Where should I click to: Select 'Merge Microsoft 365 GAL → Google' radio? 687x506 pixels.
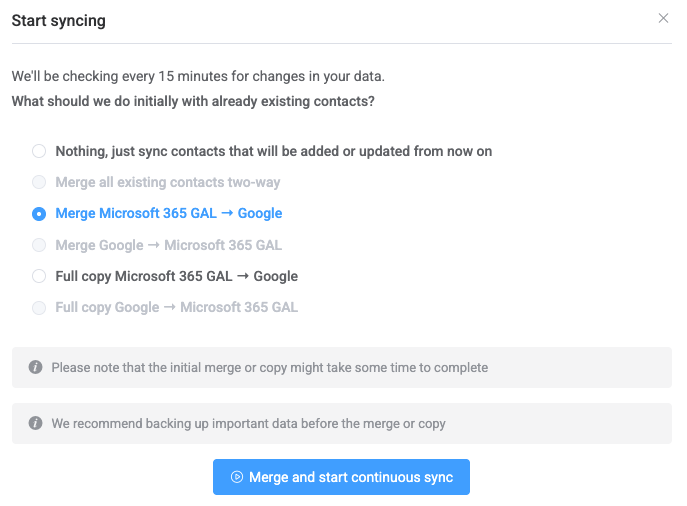click(x=39, y=214)
